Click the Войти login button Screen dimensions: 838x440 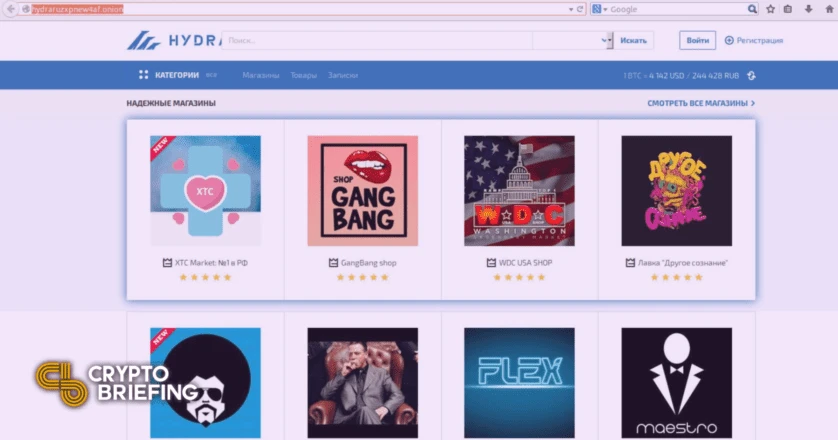[697, 40]
